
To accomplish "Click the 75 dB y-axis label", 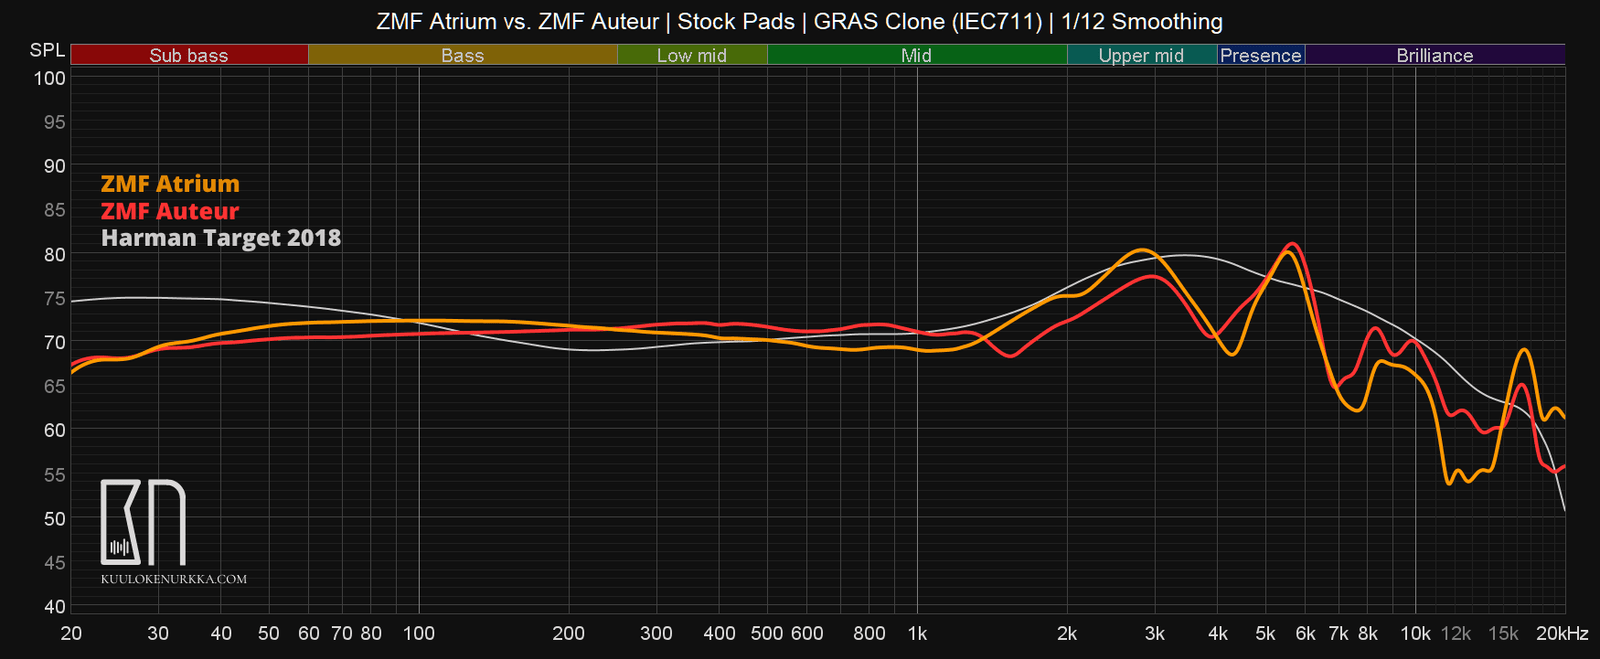I will click(54, 299).
